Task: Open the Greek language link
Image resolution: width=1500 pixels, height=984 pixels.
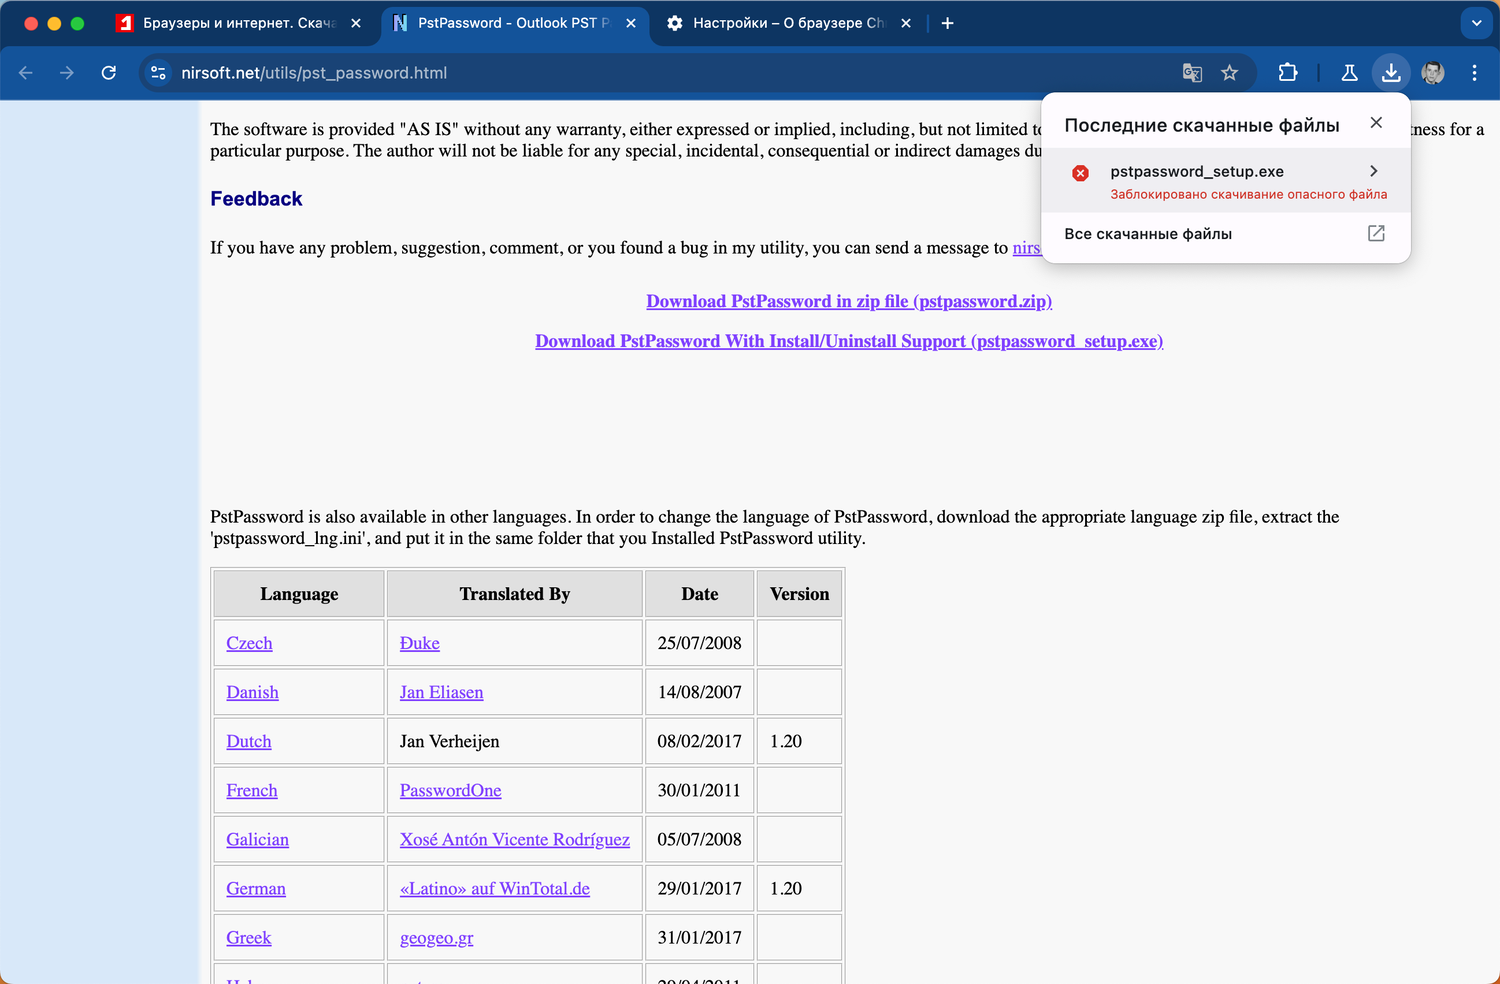Action: 249,937
